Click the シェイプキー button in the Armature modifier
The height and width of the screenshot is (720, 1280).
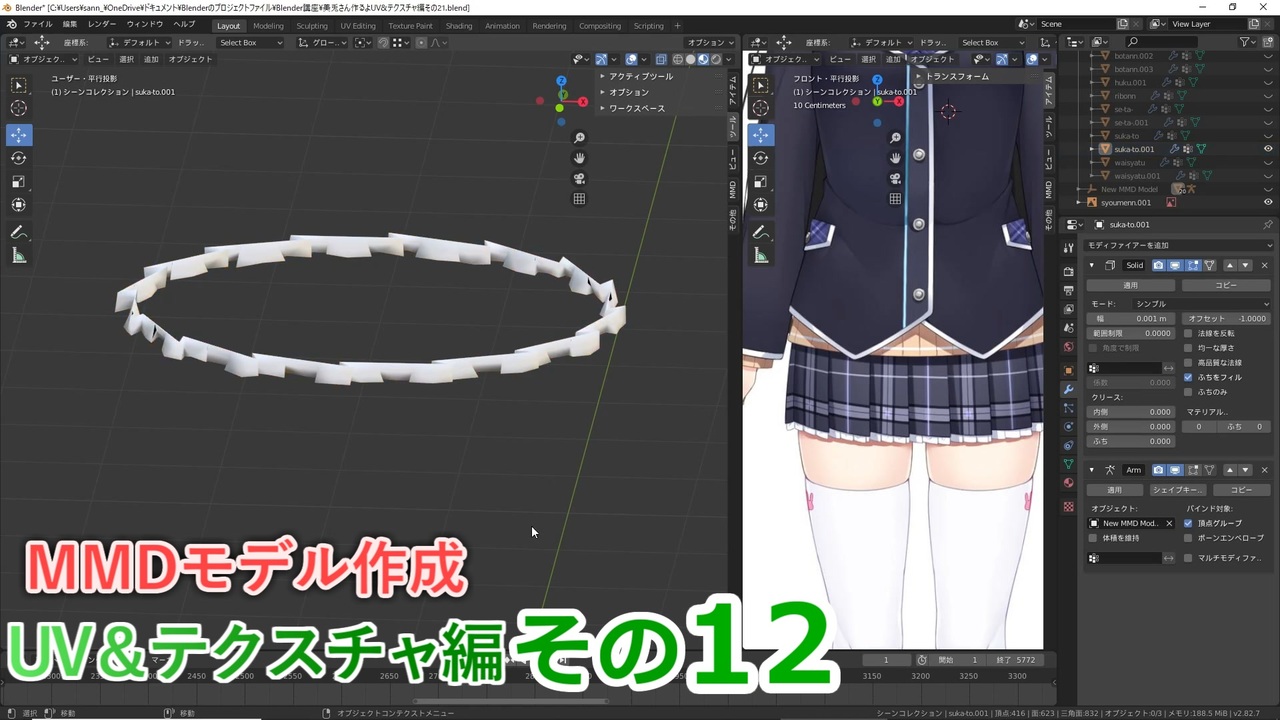click(x=1178, y=490)
